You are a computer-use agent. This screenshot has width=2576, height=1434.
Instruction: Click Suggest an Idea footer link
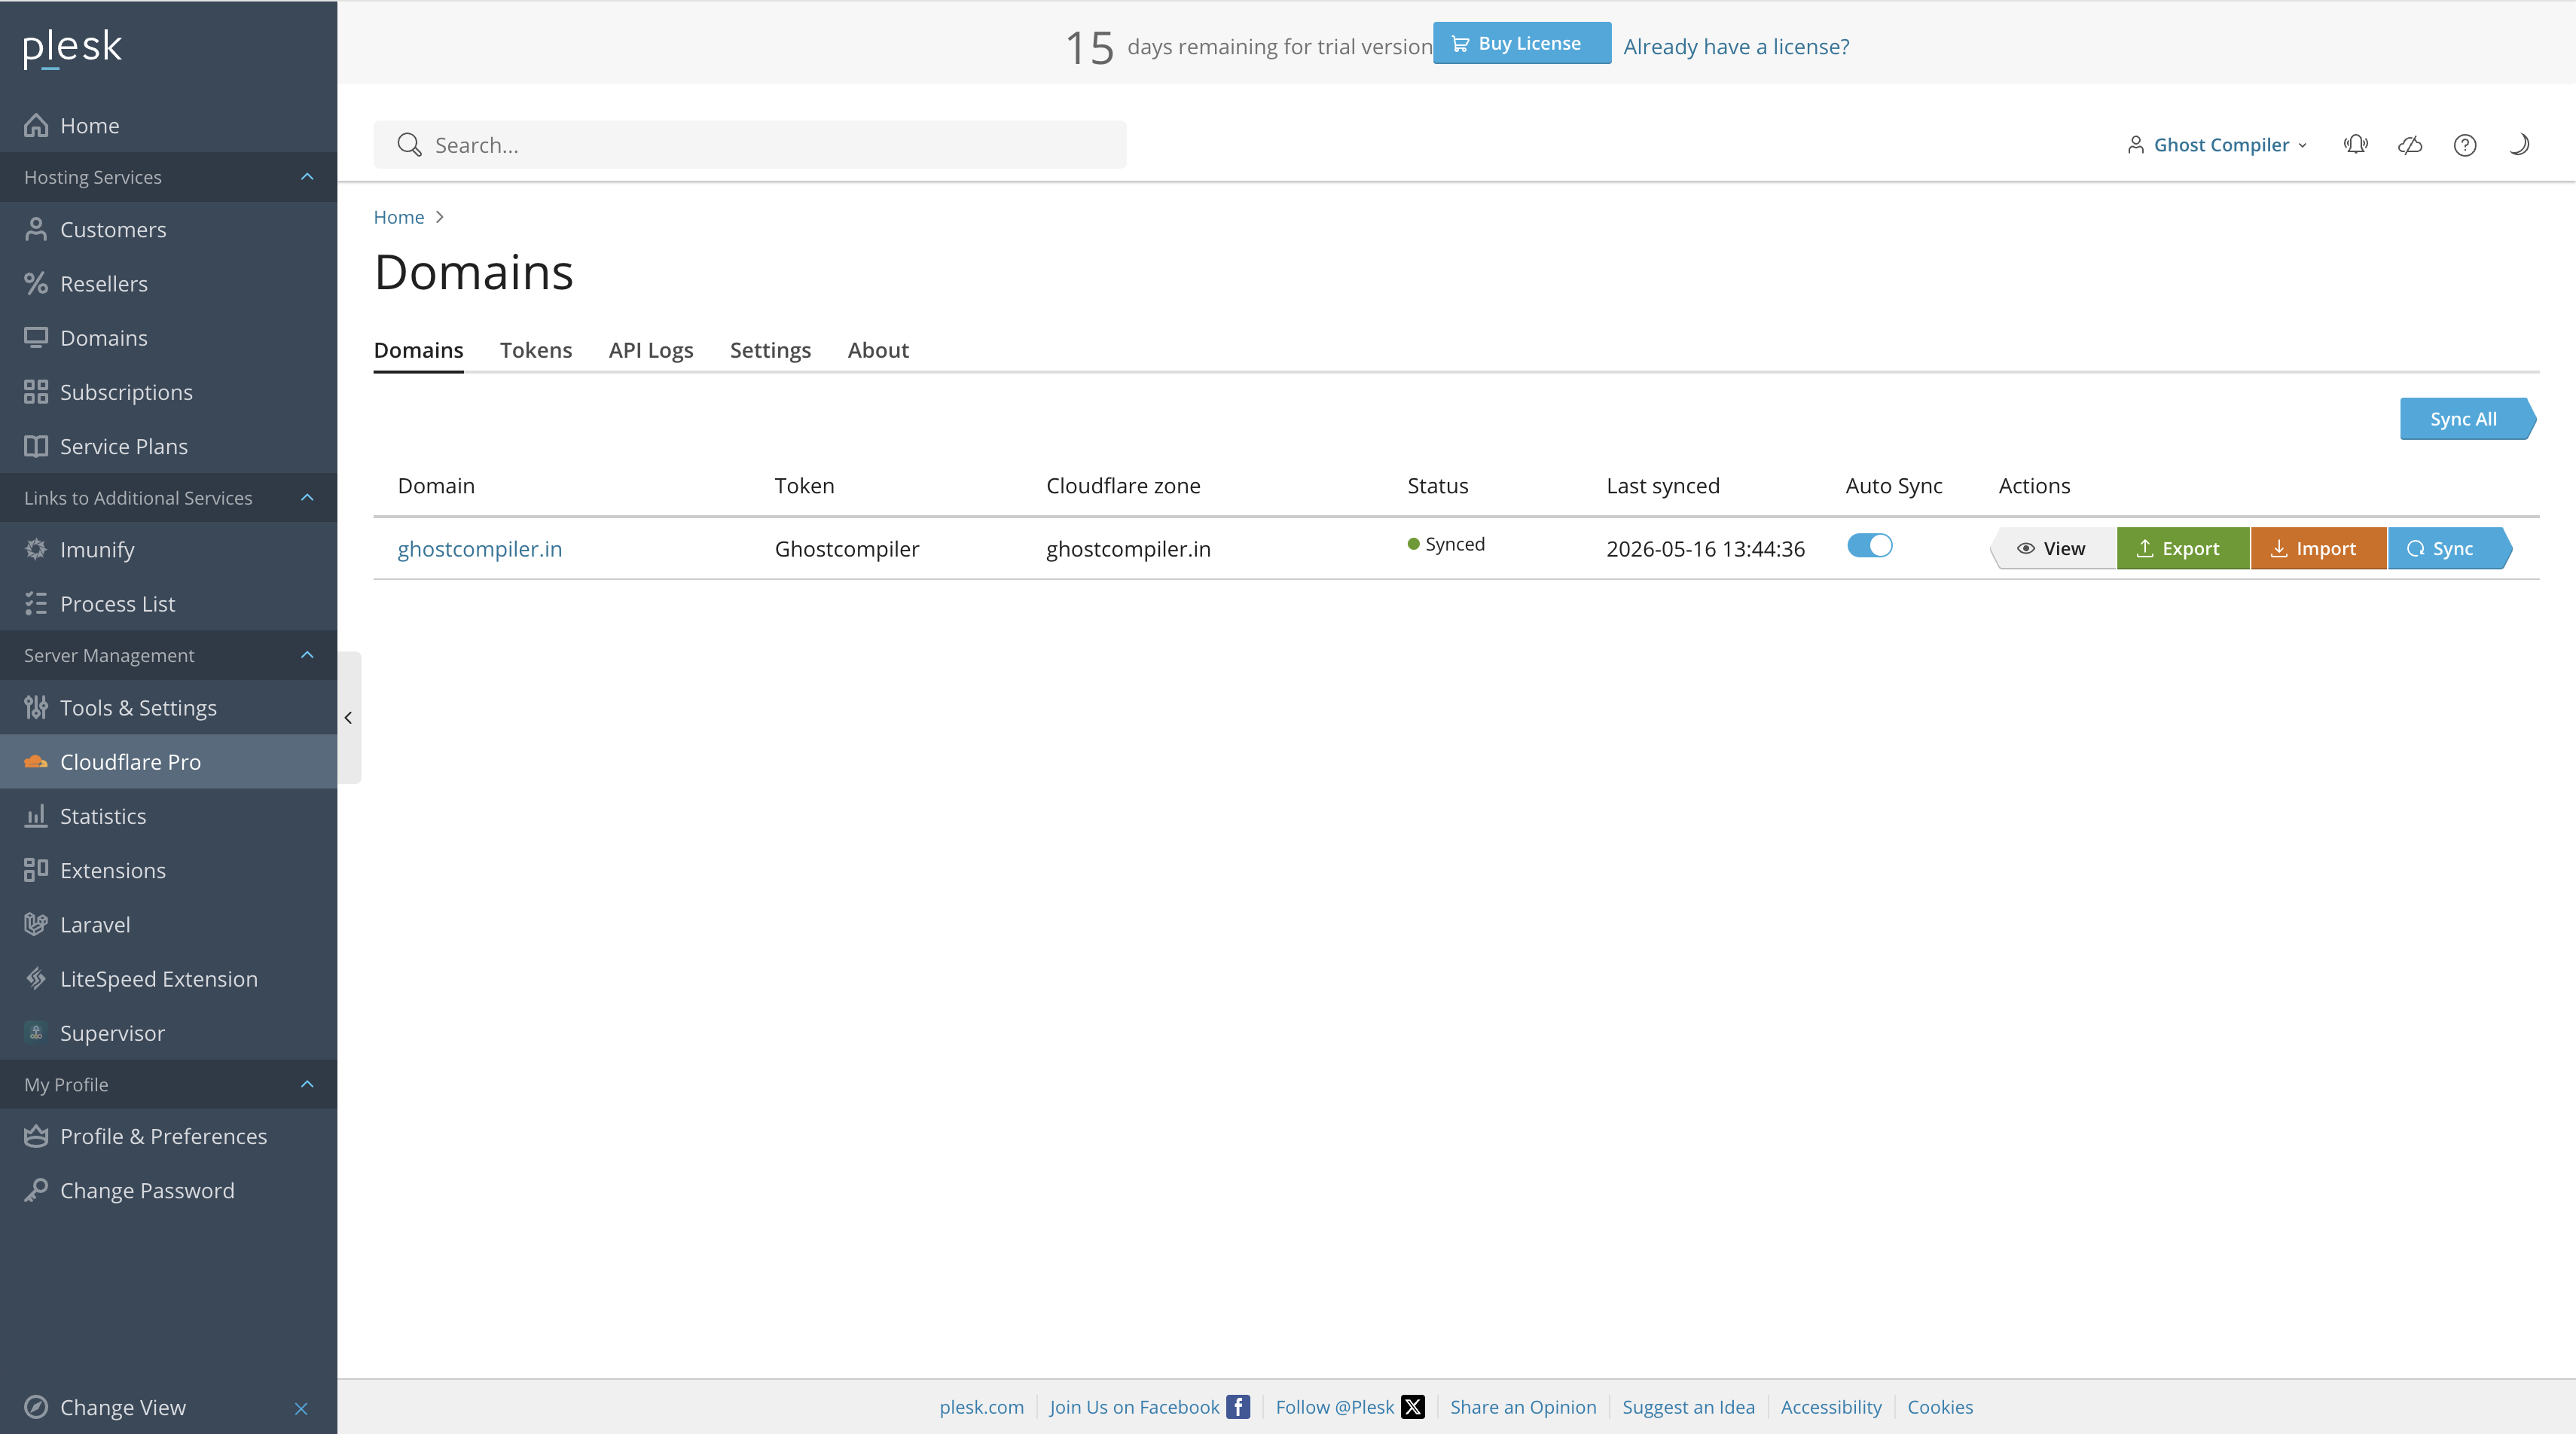[1688, 1407]
